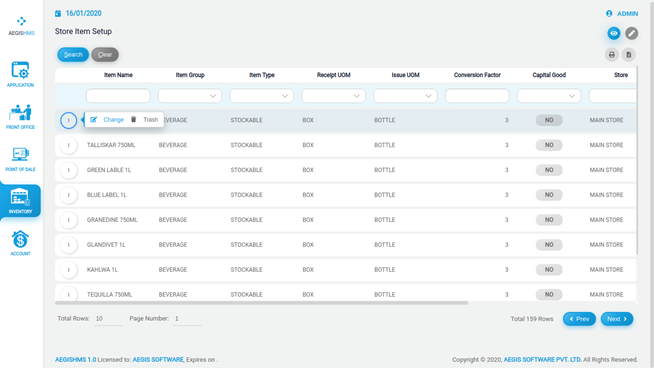Choose Trash from the row action menu

pos(144,120)
